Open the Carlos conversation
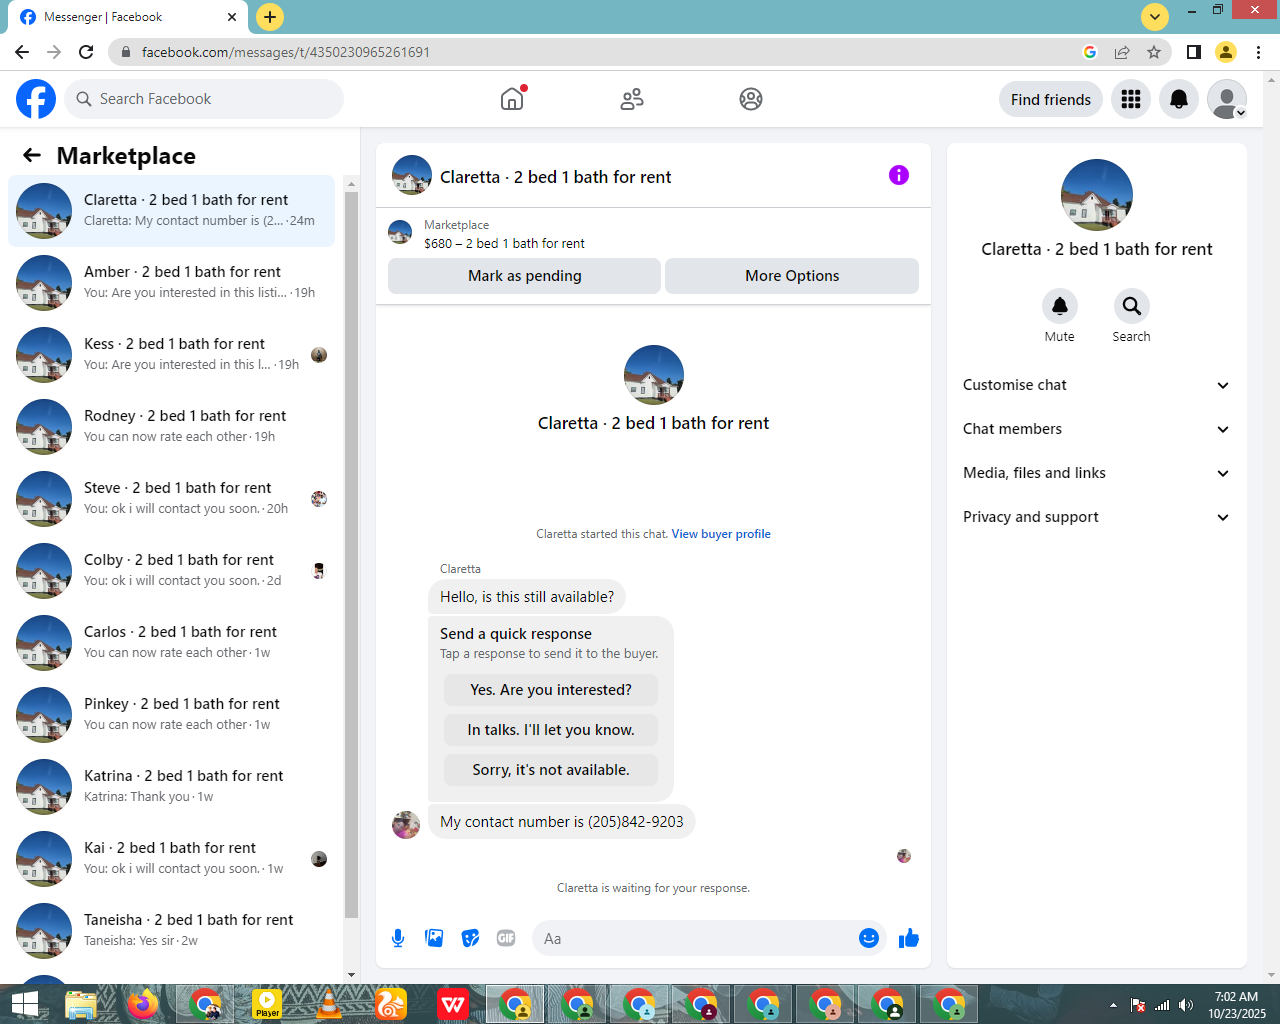 172,643
